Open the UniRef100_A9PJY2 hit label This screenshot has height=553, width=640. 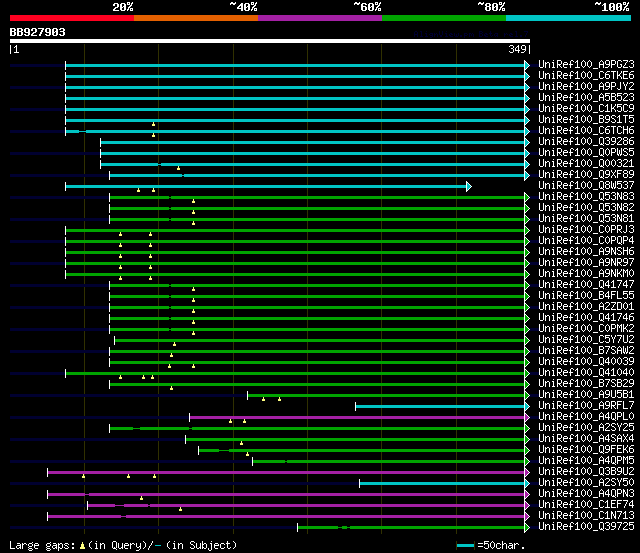[x=586, y=87]
